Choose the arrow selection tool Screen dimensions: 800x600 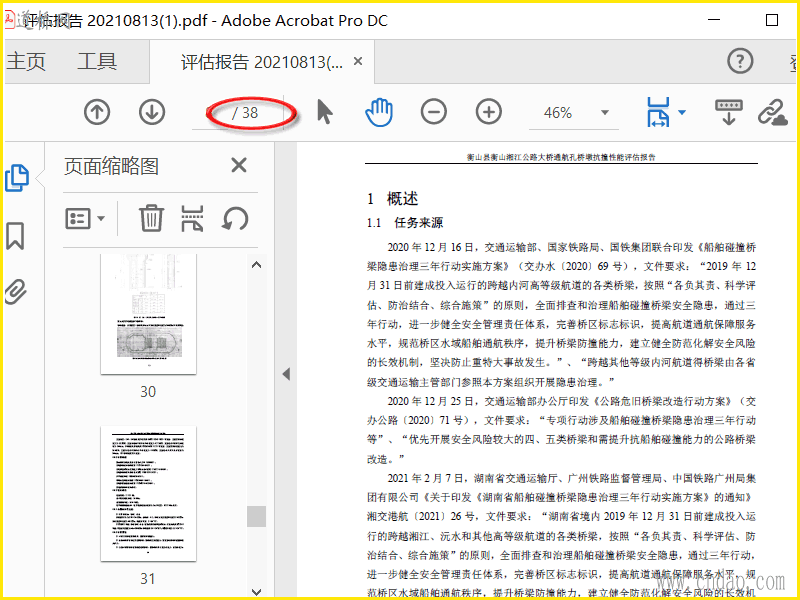click(324, 112)
